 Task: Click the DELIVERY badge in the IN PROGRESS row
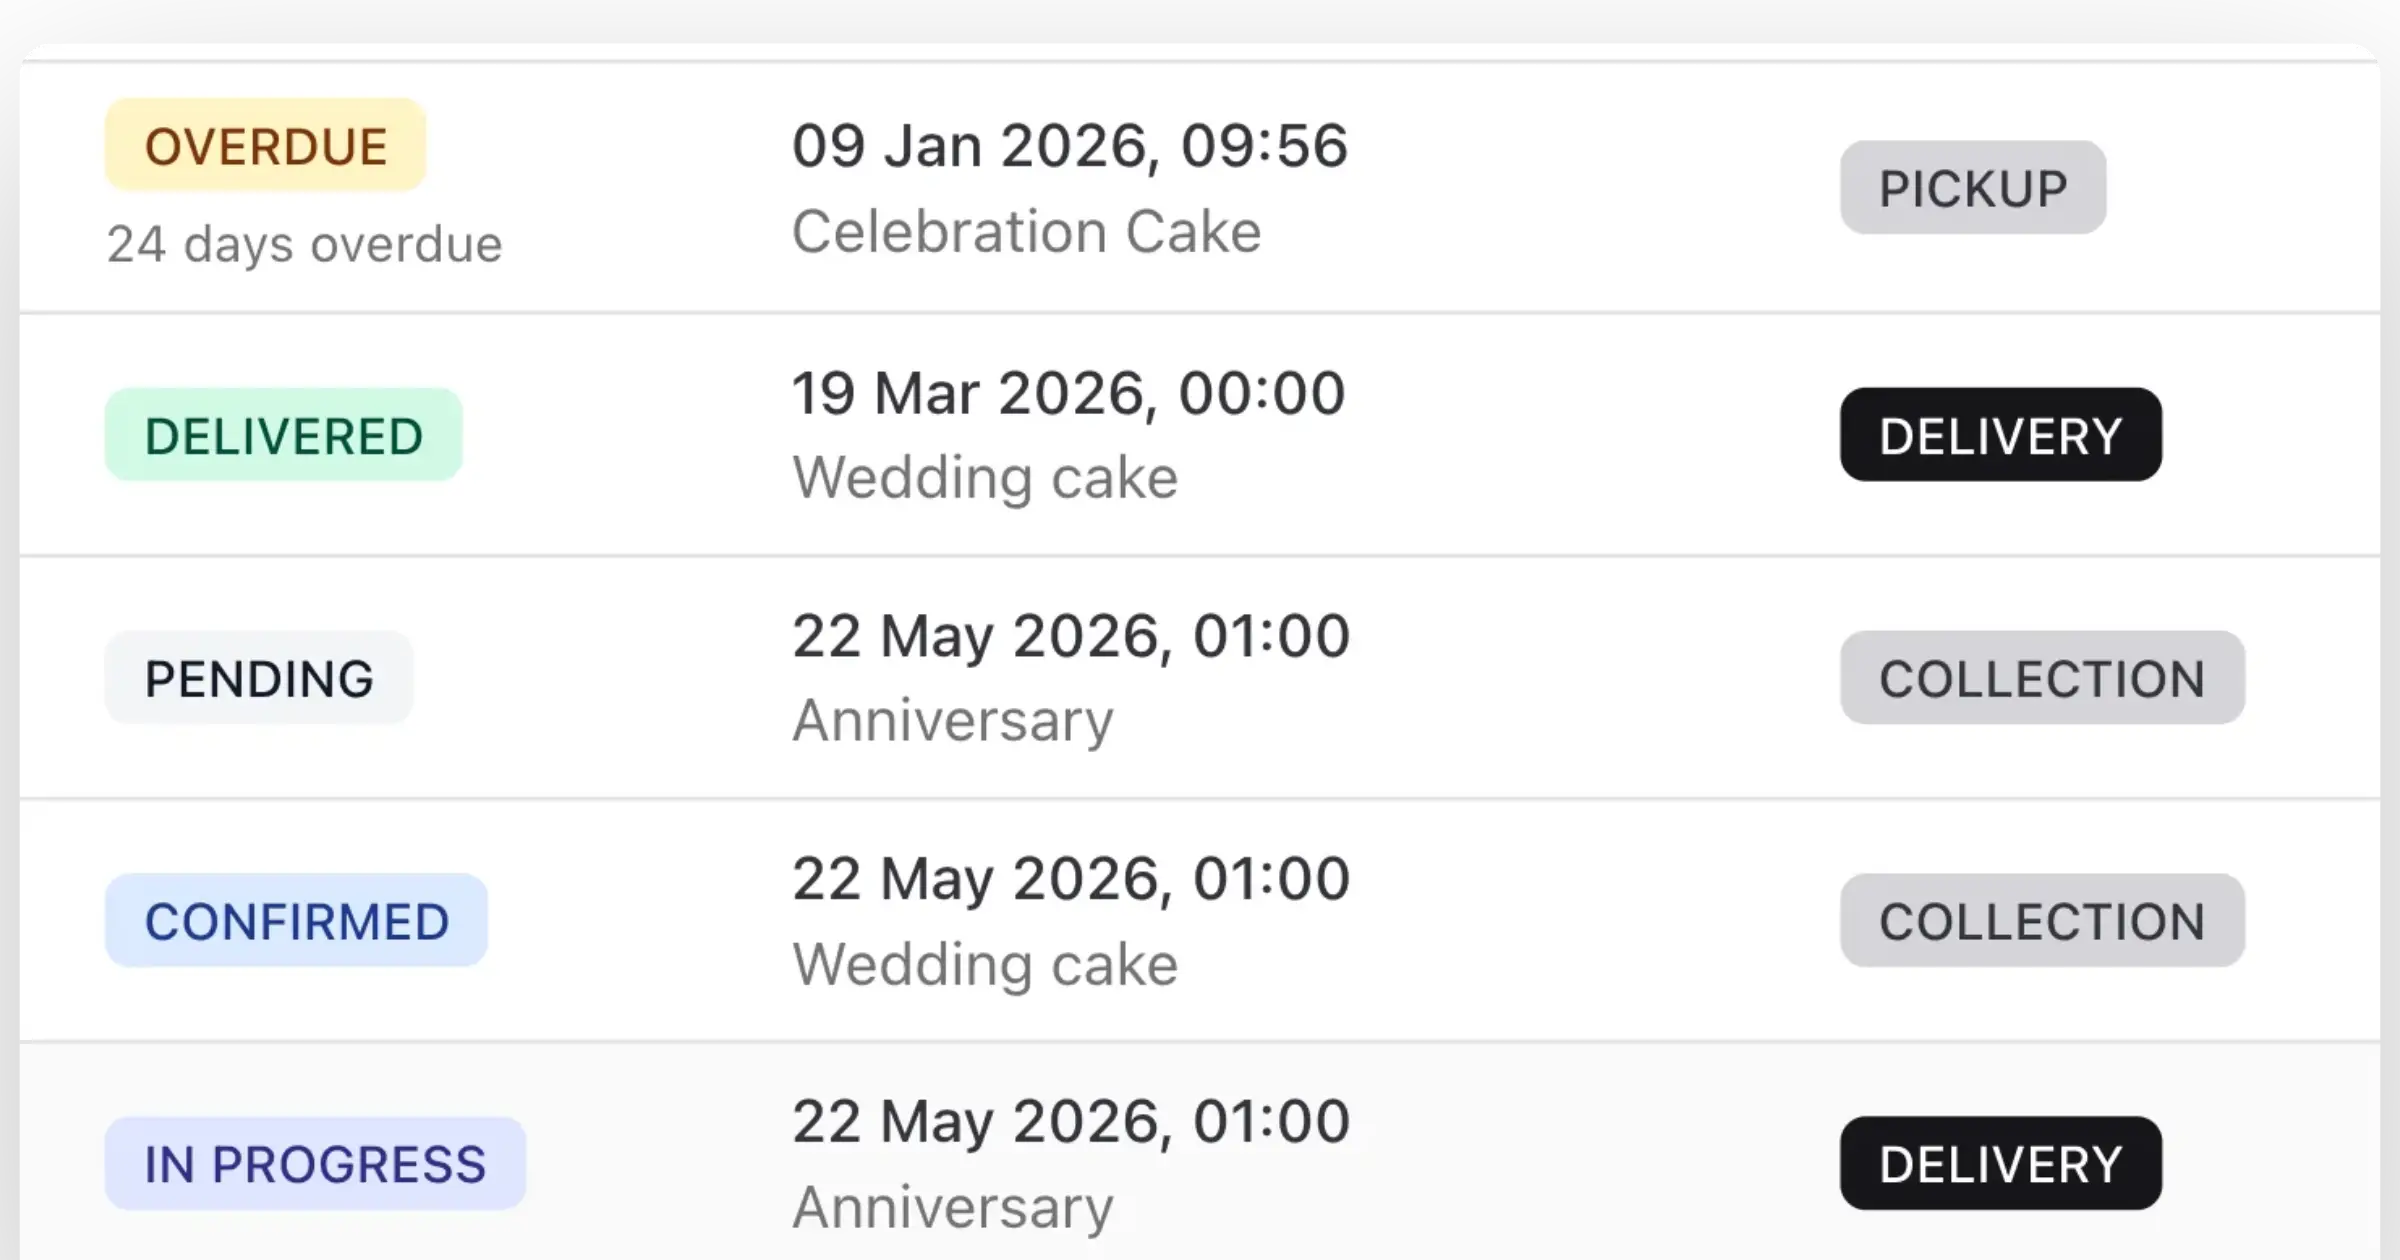coord(2000,1164)
